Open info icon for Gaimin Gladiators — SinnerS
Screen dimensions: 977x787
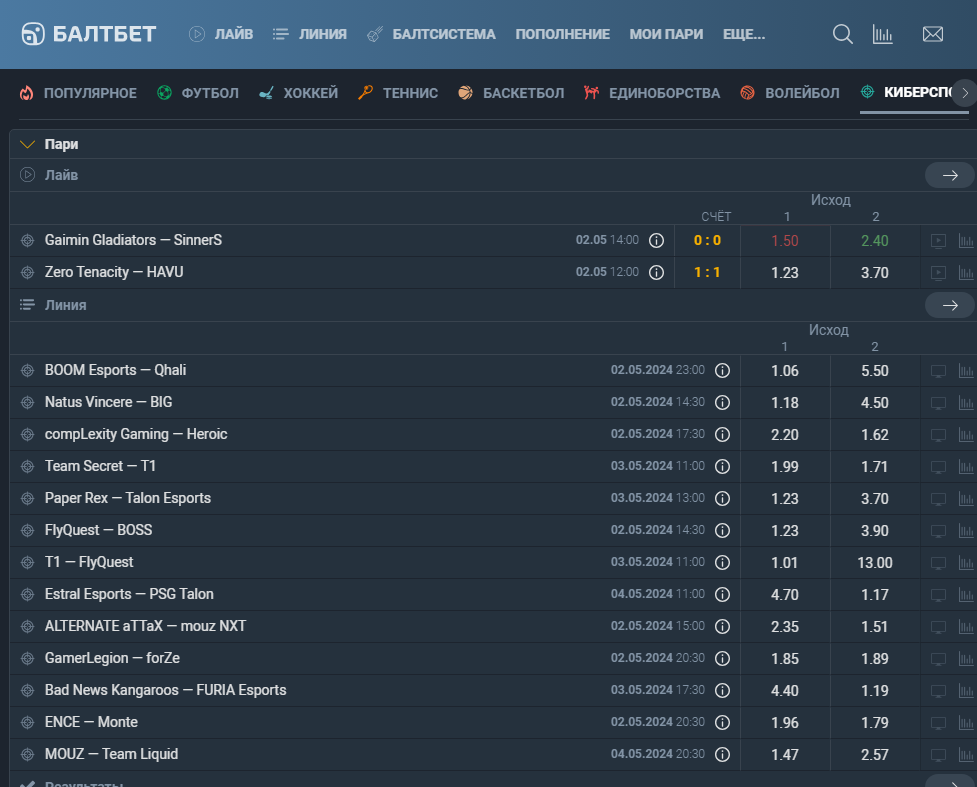pos(656,241)
